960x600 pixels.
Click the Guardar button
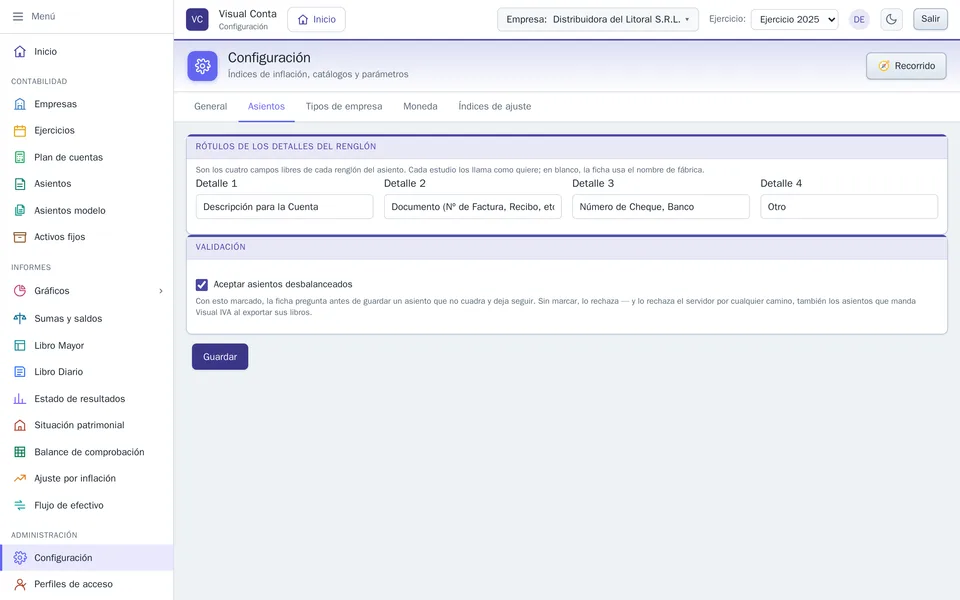pyautogui.click(x=220, y=356)
